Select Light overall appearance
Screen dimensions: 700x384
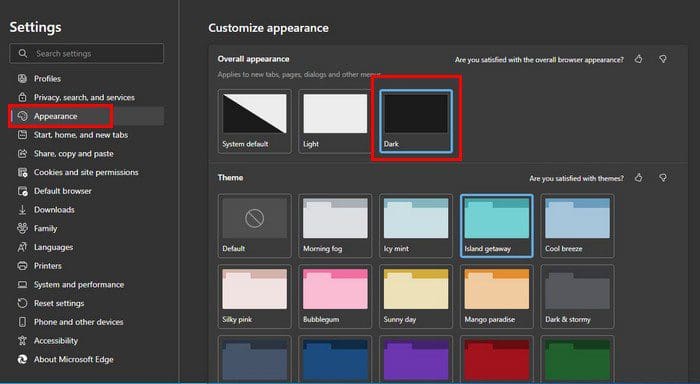point(335,121)
